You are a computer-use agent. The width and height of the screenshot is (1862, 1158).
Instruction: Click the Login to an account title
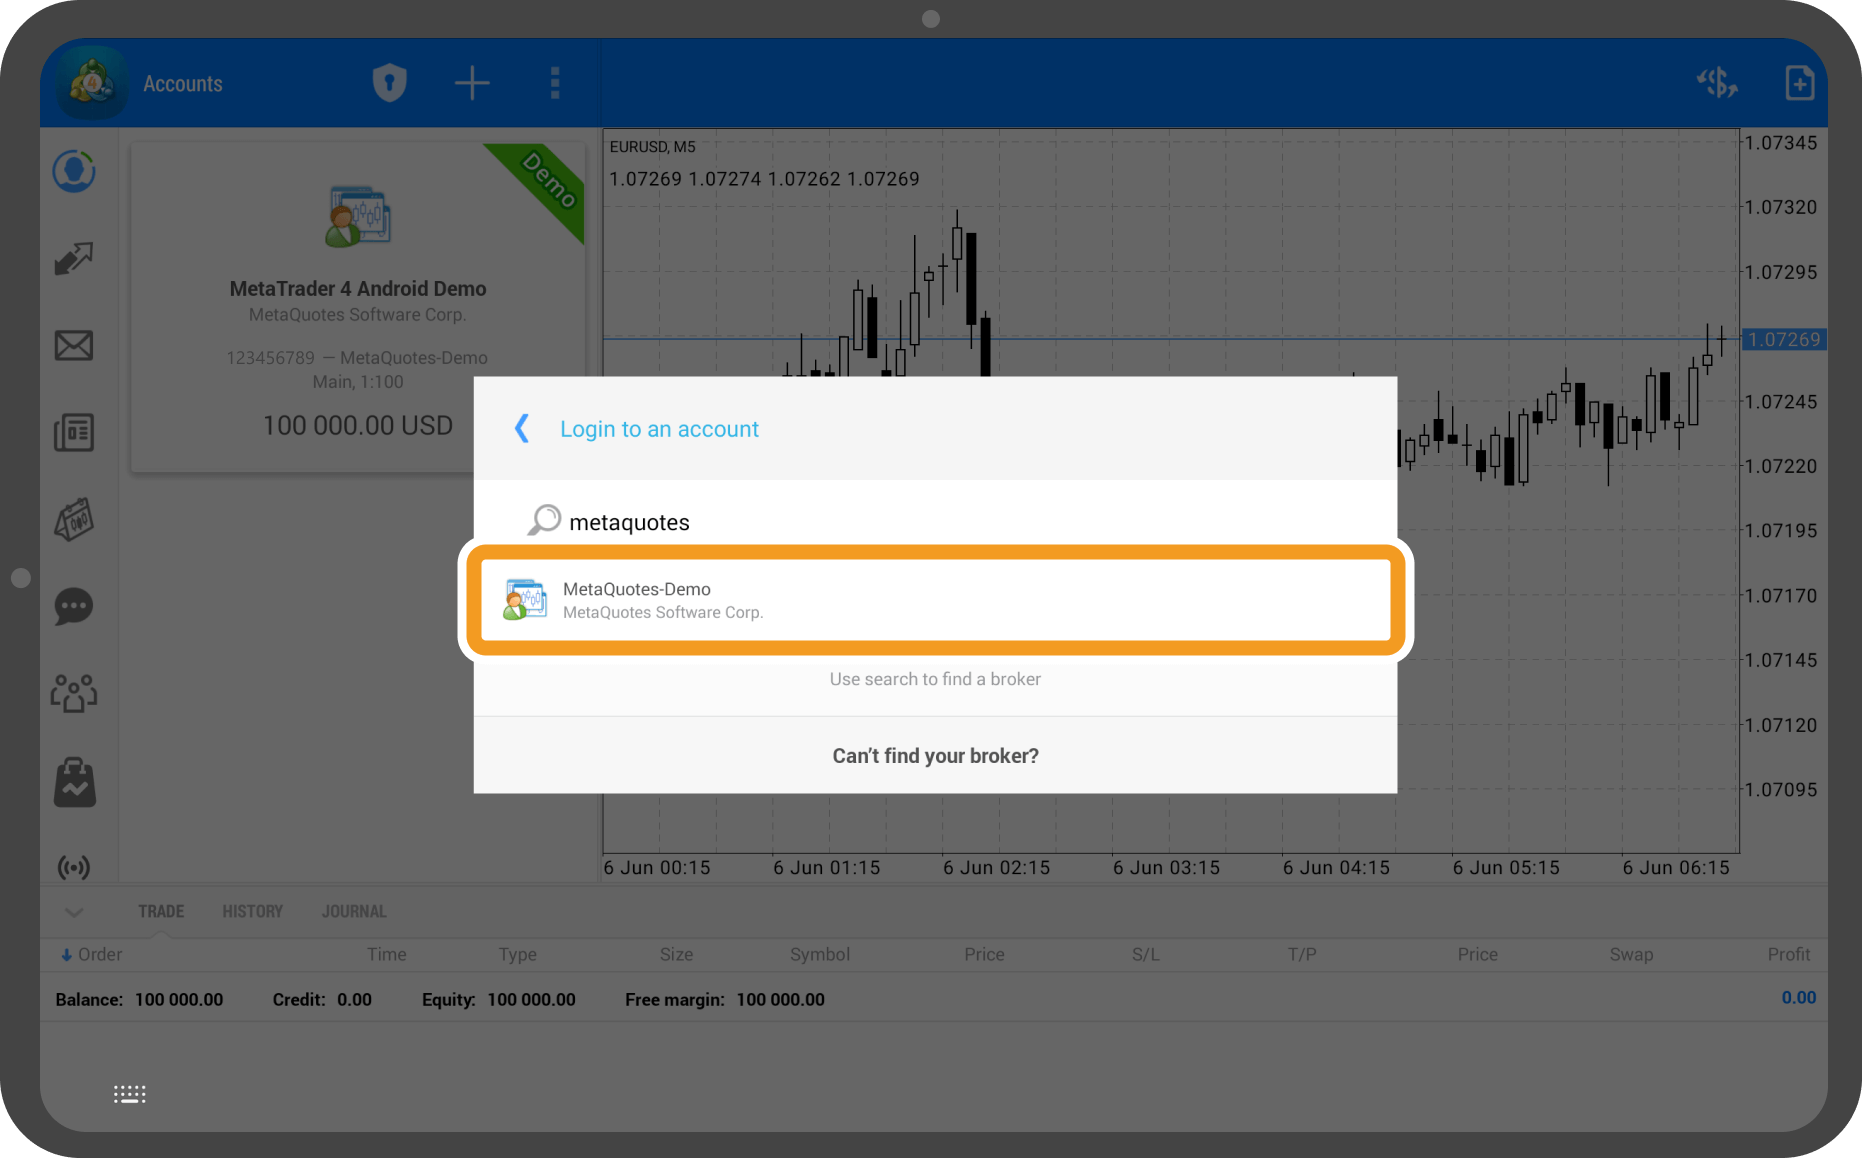659,429
